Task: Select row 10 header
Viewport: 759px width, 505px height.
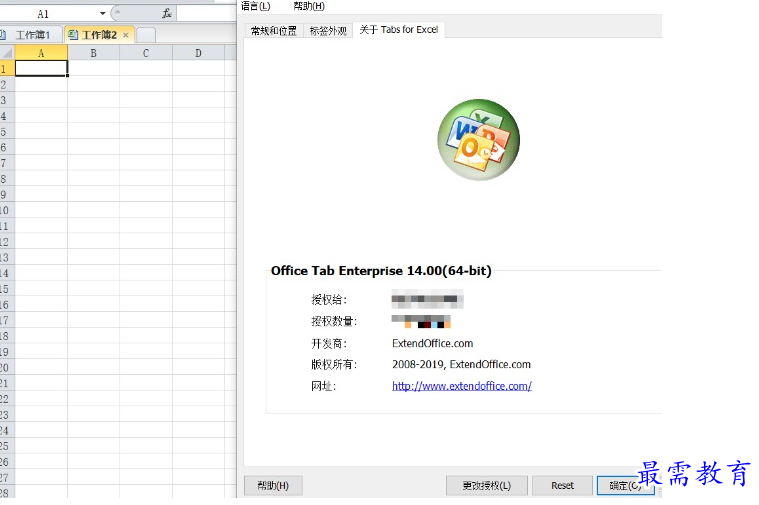Action: [x=7, y=210]
